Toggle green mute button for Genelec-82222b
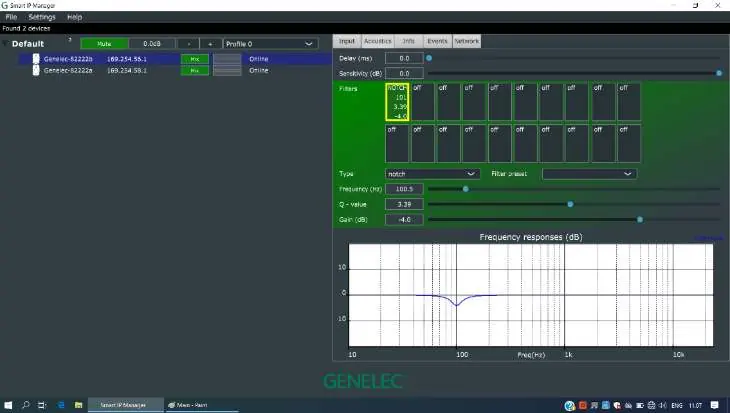 195,59
